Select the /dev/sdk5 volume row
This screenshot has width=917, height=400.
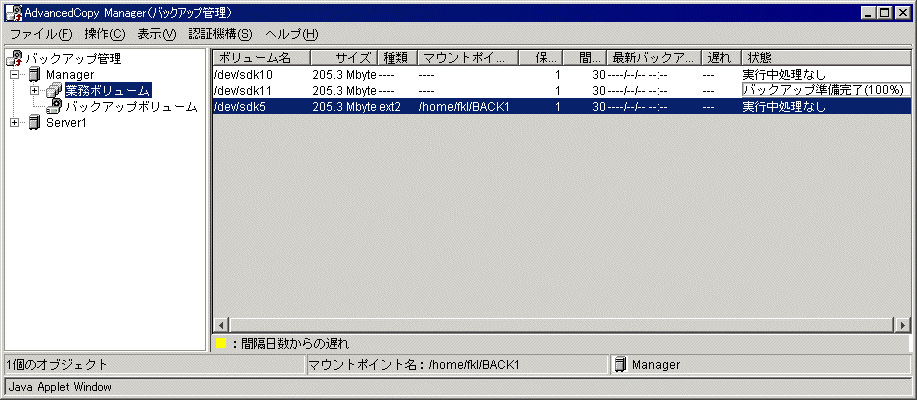tap(561, 106)
